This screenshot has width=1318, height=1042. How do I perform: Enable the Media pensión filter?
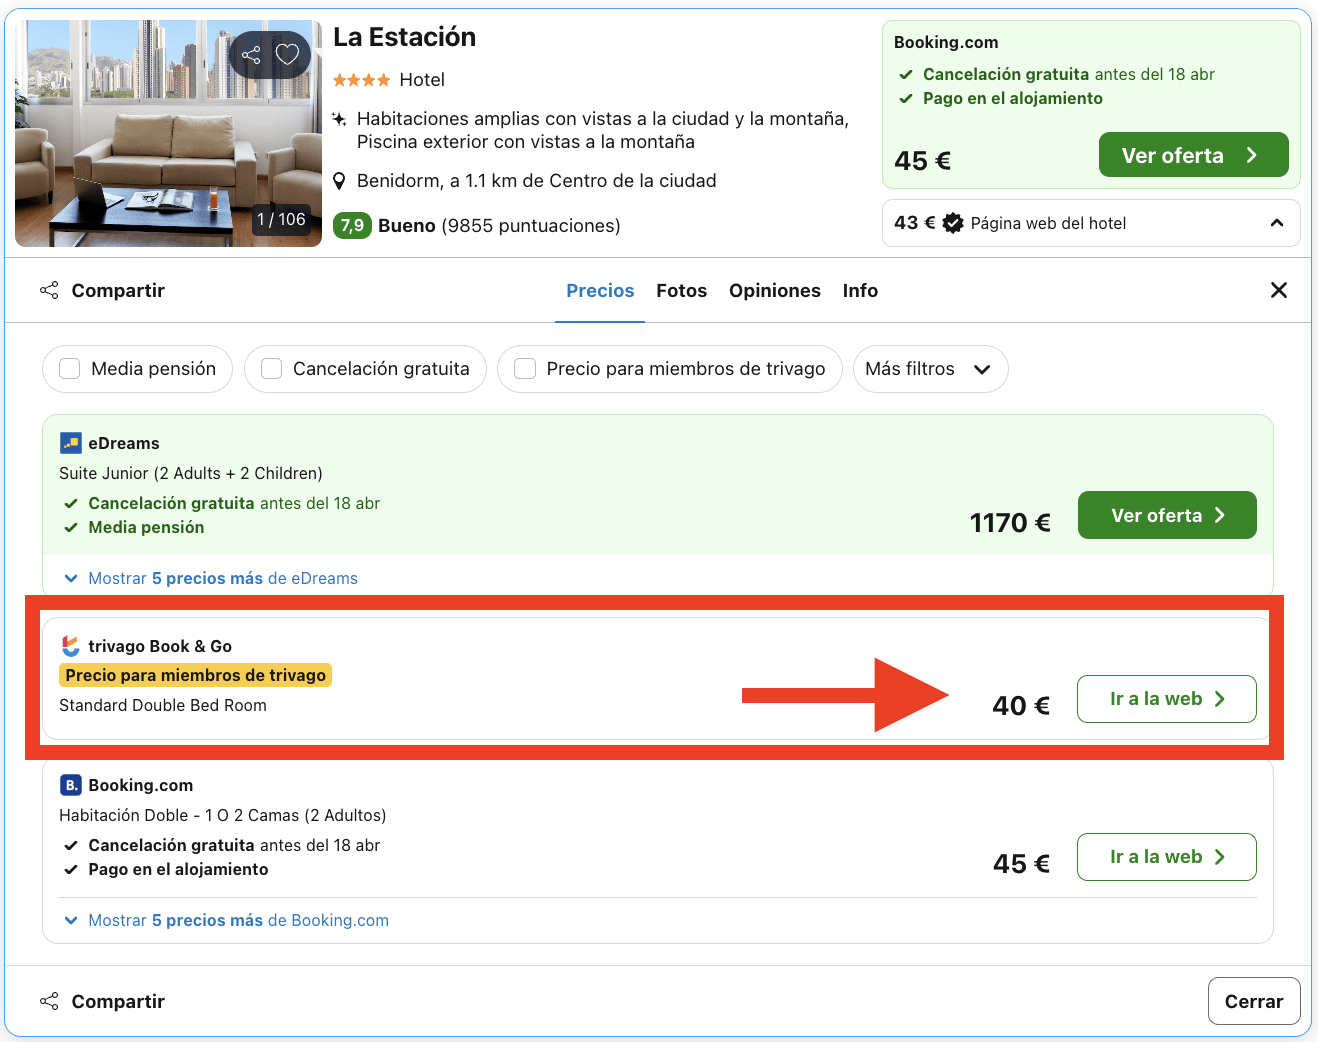point(69,368)
